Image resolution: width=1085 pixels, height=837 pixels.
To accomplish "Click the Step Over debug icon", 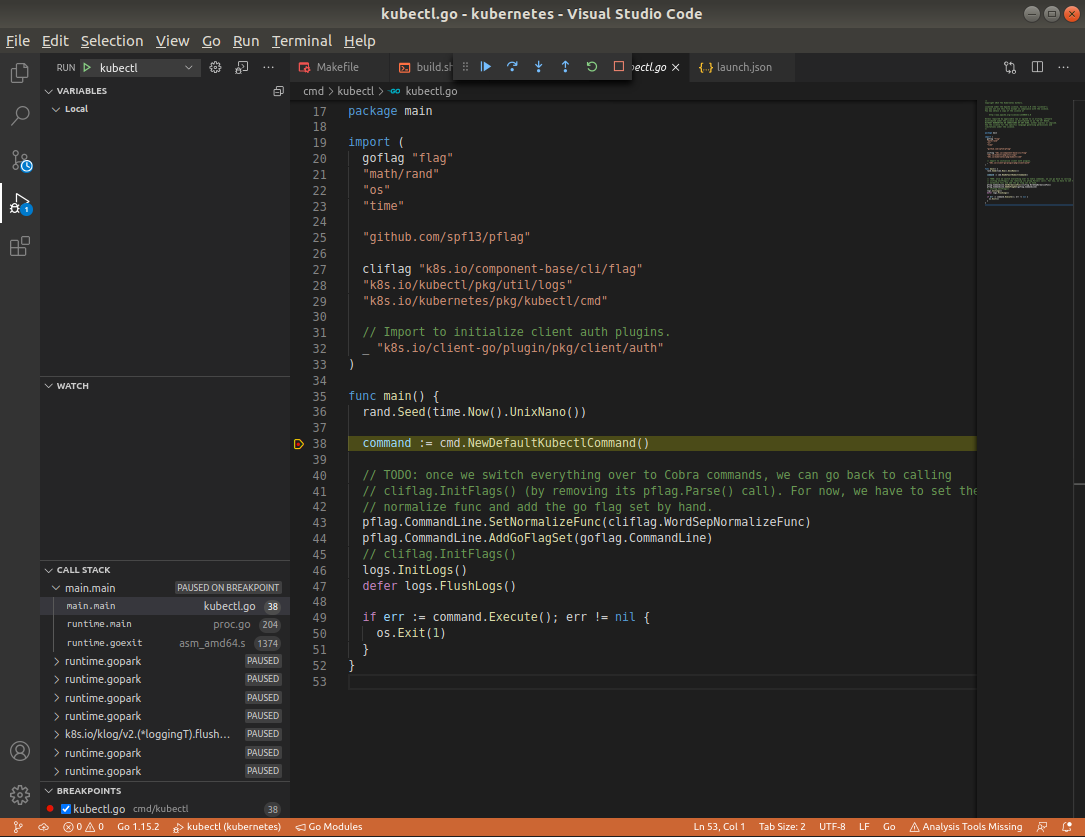I will click(x=512, y=67).
